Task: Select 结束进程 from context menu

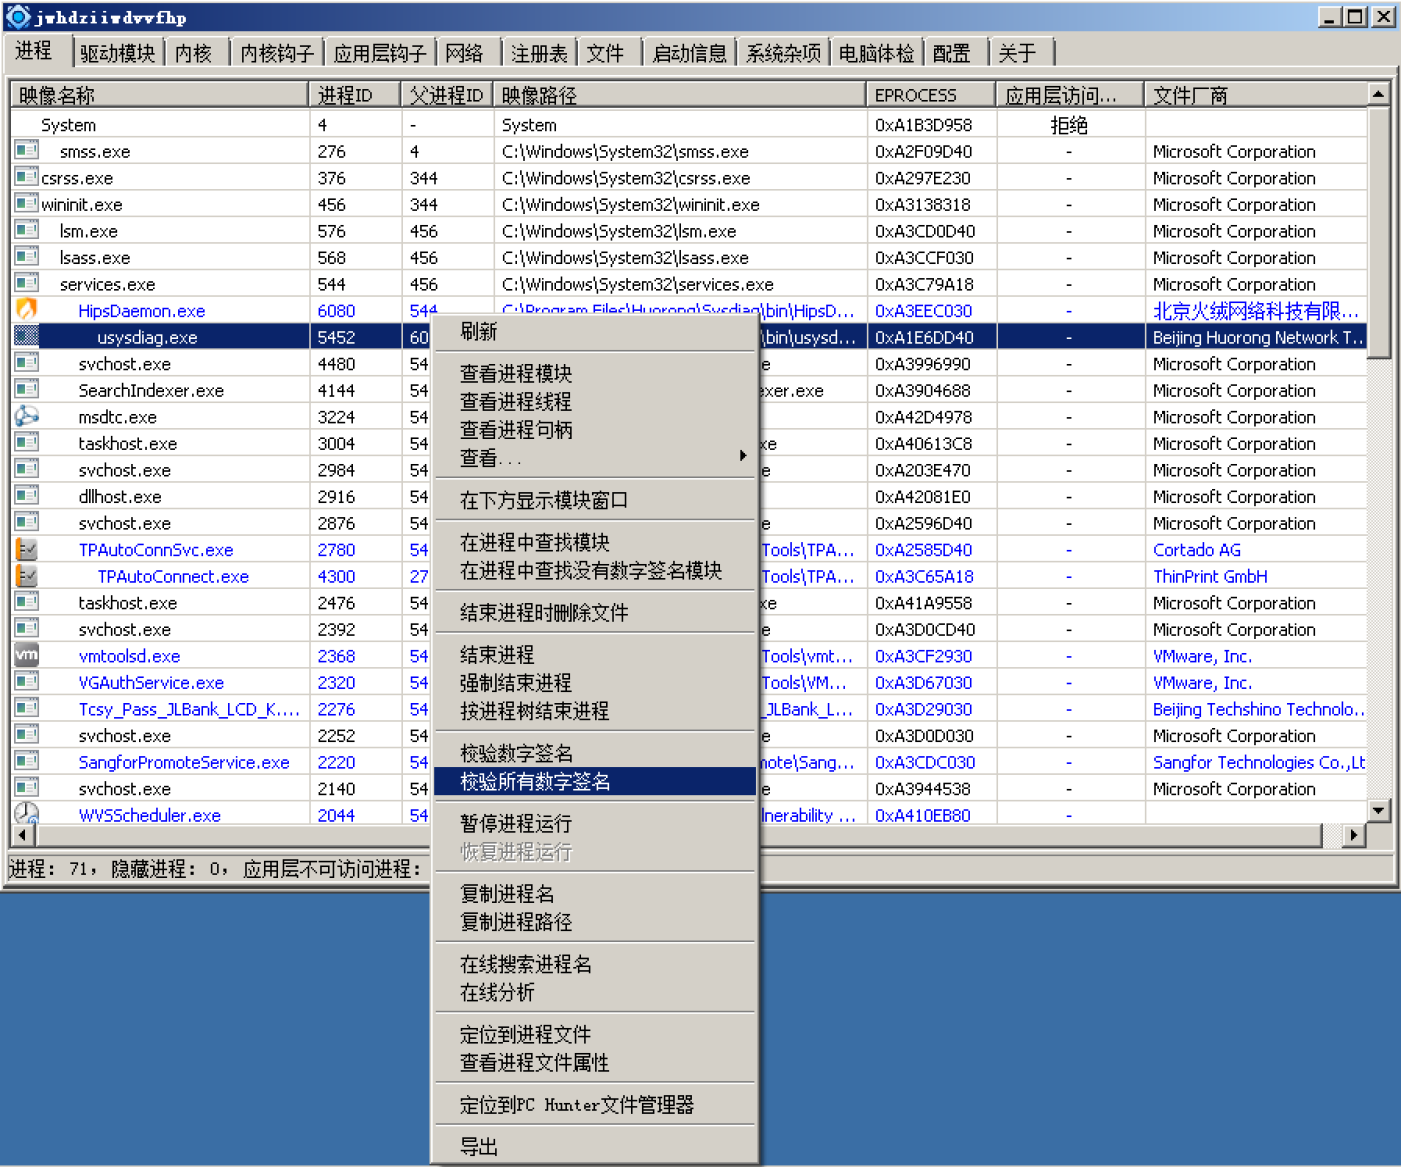Action: click(595, 654)
